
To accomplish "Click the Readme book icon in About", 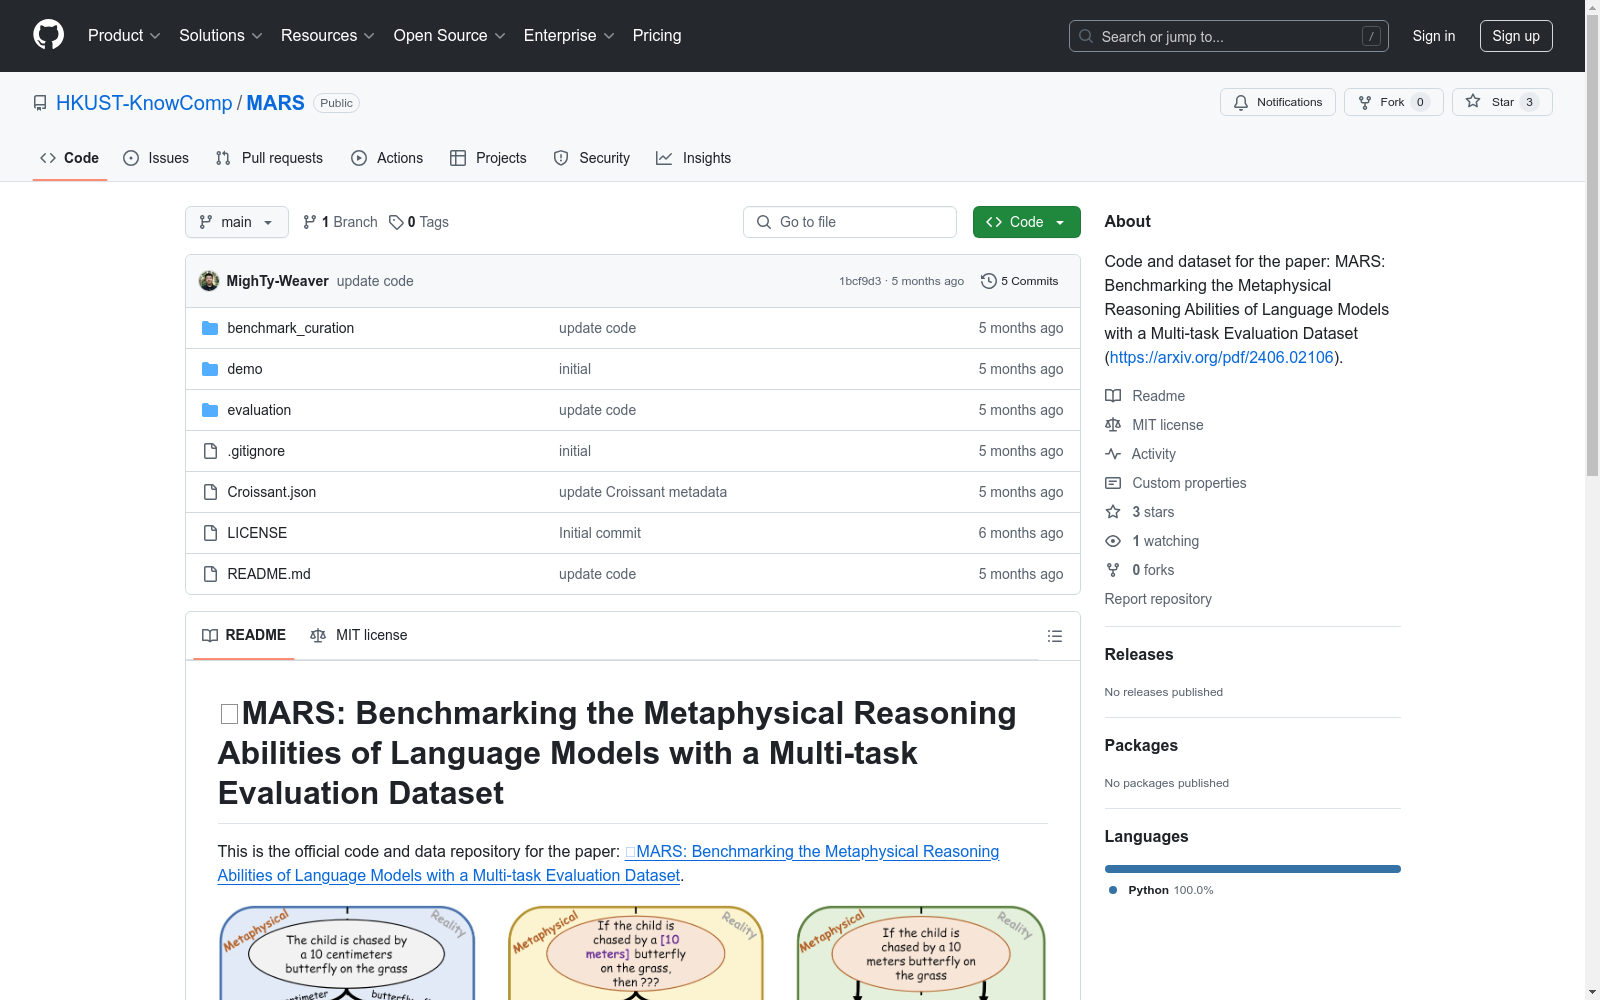I will tap(1113, 396).
